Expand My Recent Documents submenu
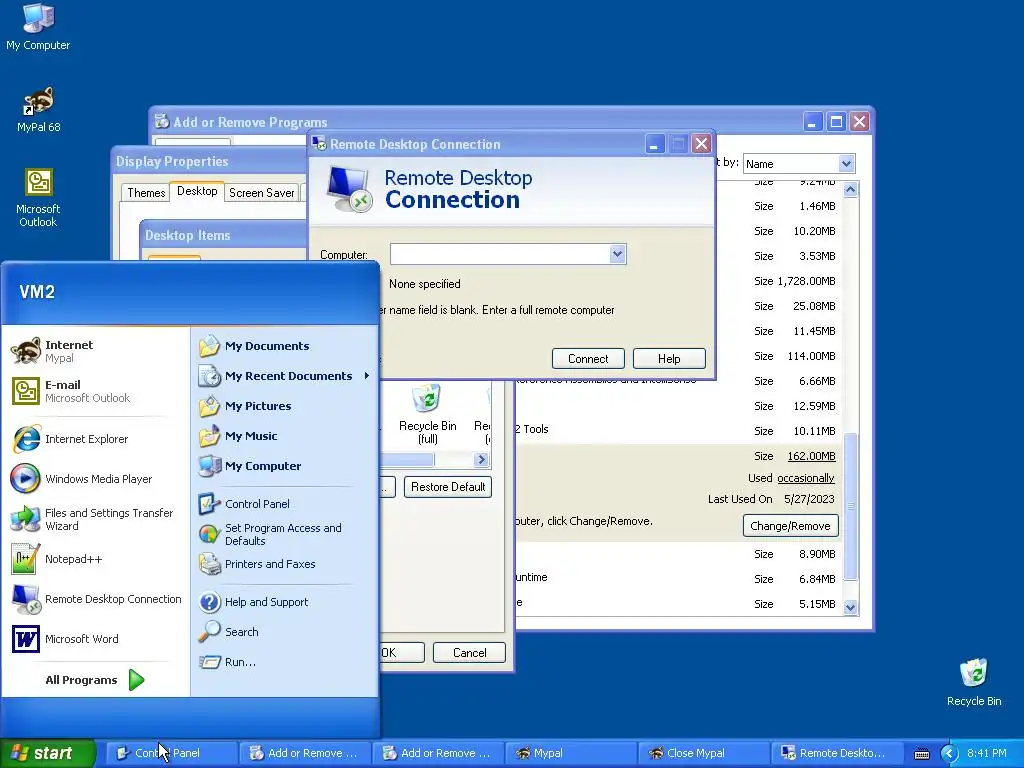Screen dimensions: 1024x768 (284, 376)
